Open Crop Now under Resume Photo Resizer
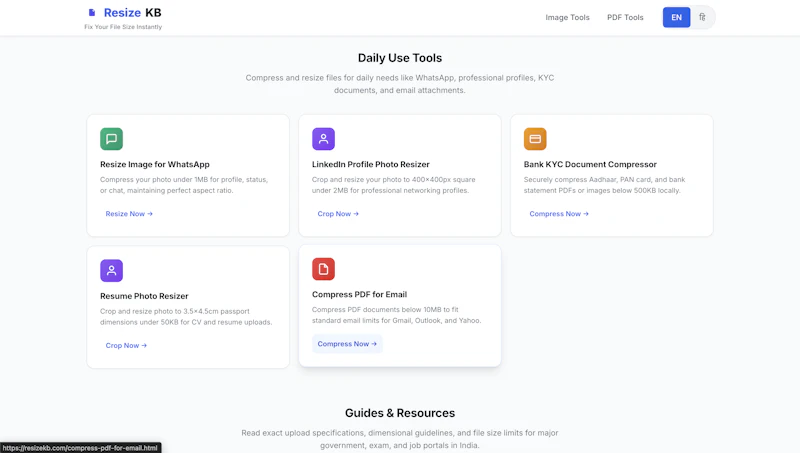 coord(126,345)
